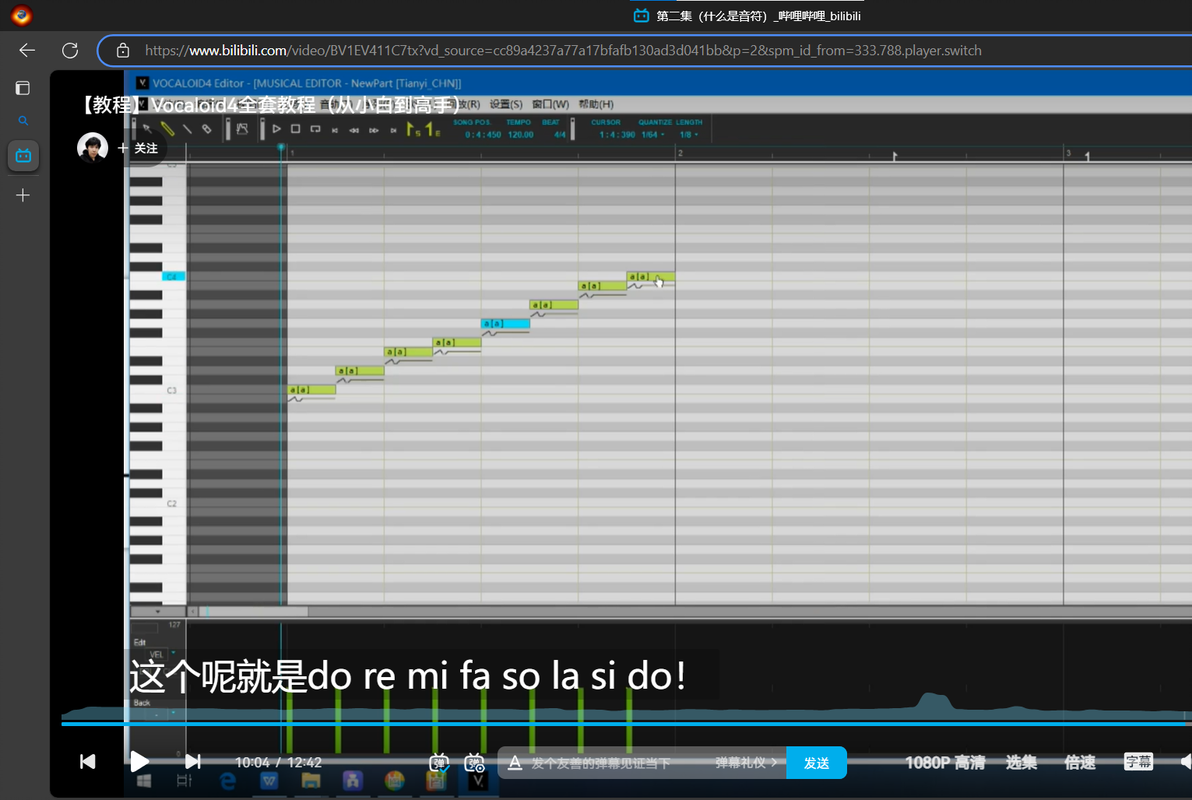Toggle danmaku display on the player
This screenshot has height=800, width=1192.
coord(439,762)
